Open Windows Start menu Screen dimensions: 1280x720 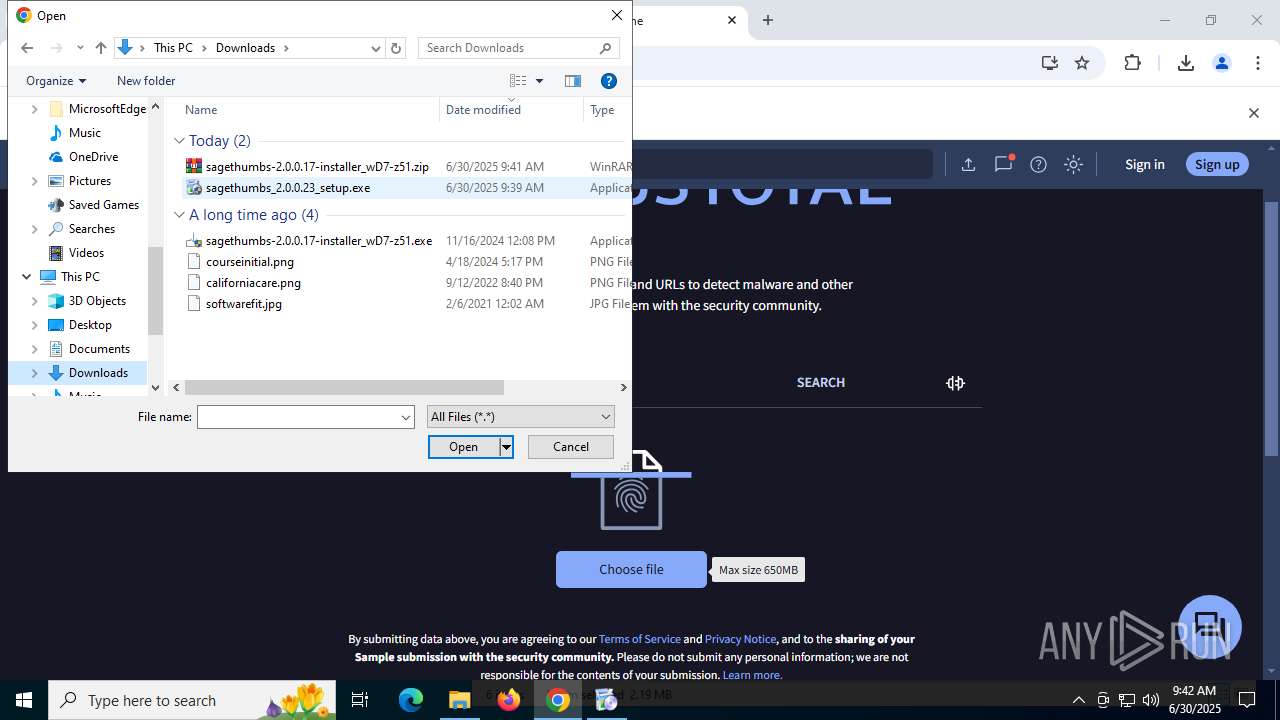pyautogui.click(x=24, y=700)
